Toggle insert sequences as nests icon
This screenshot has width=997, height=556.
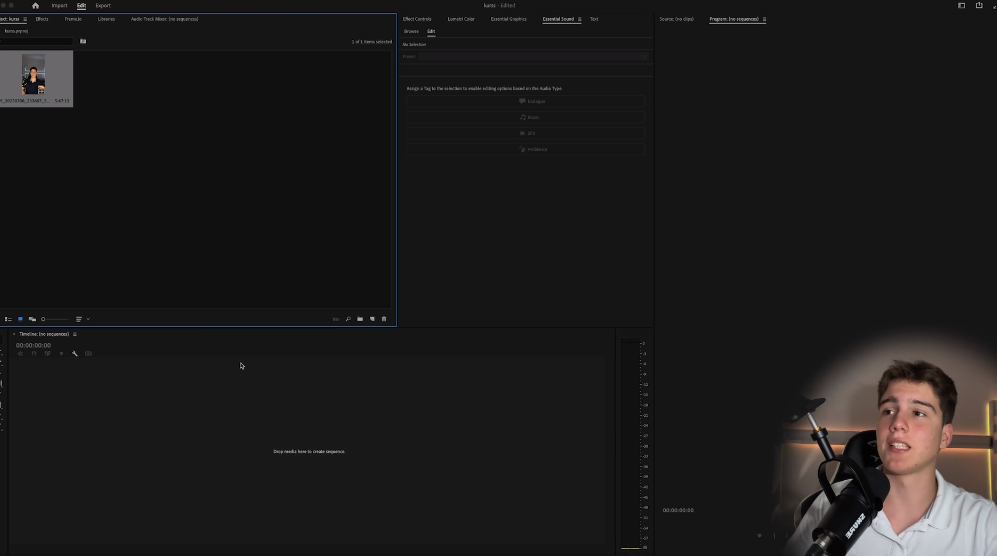[x=20, y=354]
